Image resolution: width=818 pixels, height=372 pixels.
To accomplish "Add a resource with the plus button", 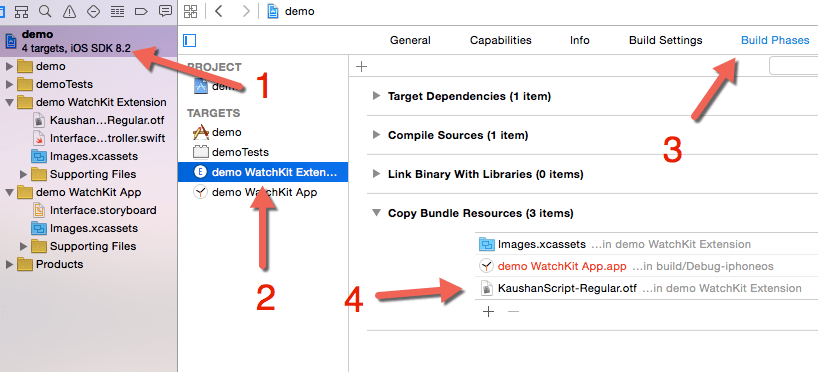I will (488, 311).
